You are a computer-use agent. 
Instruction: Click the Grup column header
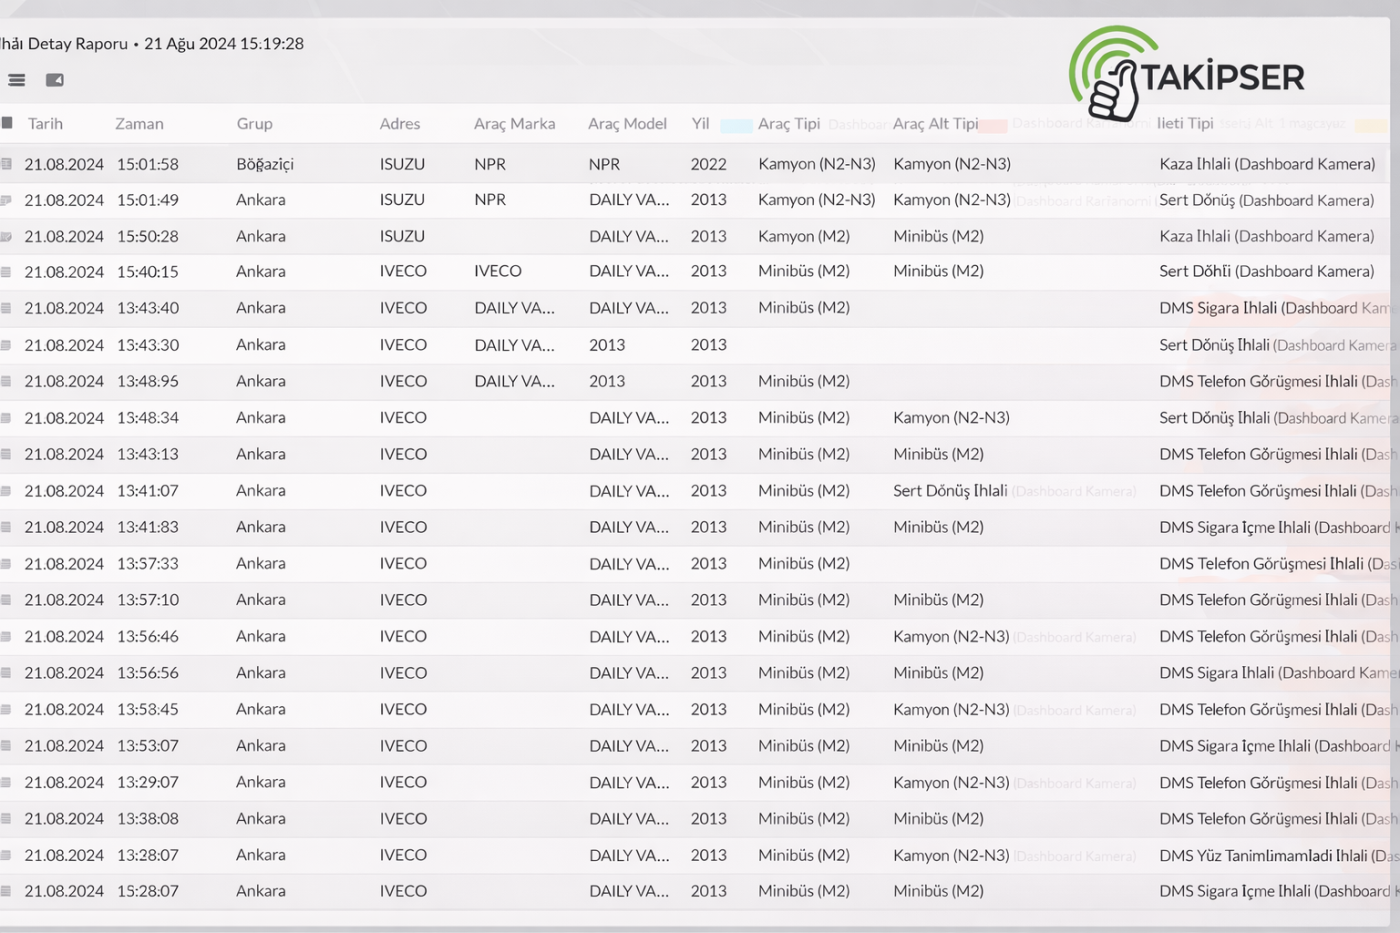tap(254, 124)
